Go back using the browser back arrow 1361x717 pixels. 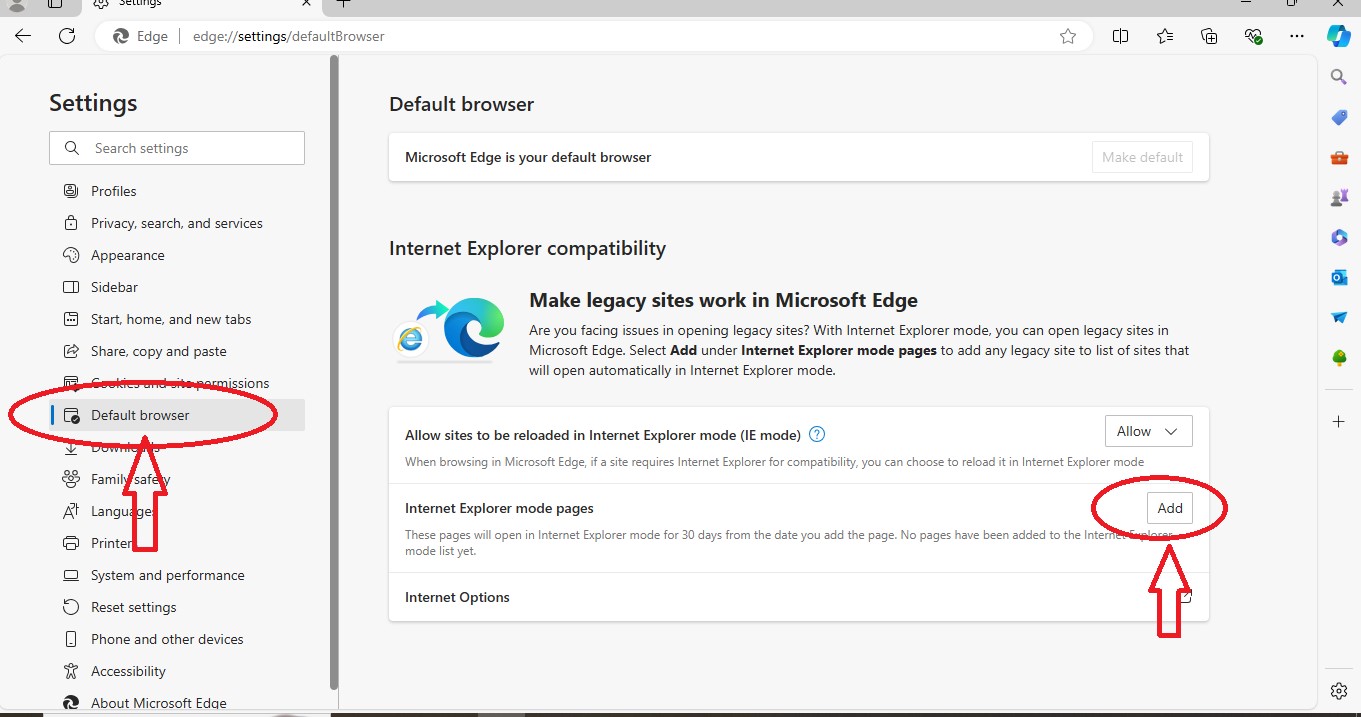(x=23, y=36)
